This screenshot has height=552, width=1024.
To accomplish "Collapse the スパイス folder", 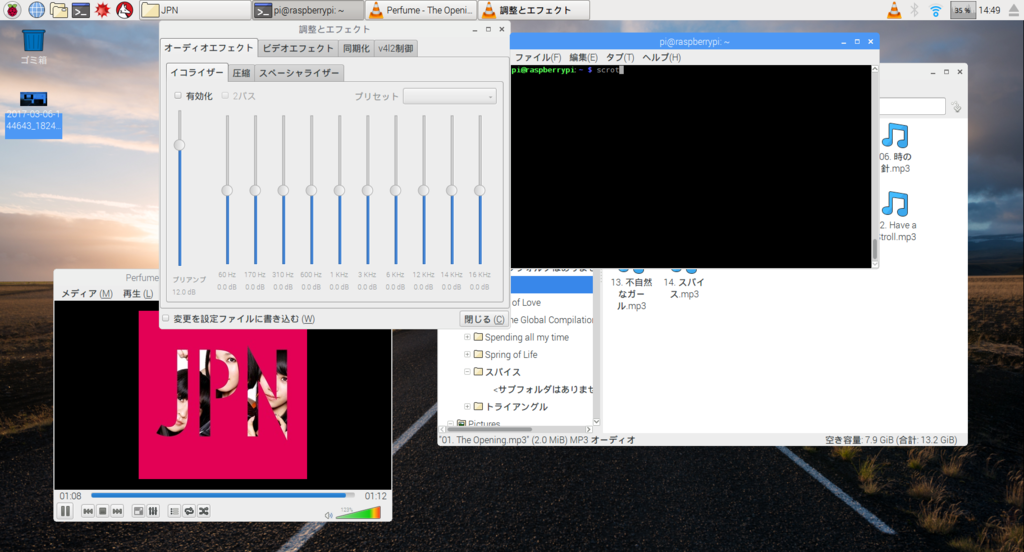I will coord(467,372).
